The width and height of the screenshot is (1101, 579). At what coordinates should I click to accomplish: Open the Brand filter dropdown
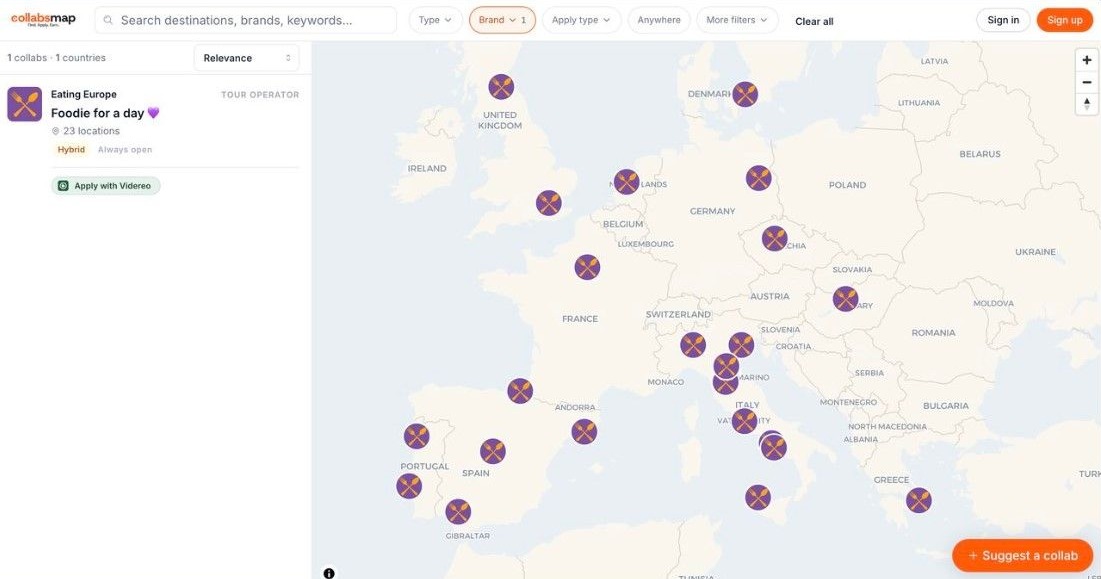click(502, 20)
